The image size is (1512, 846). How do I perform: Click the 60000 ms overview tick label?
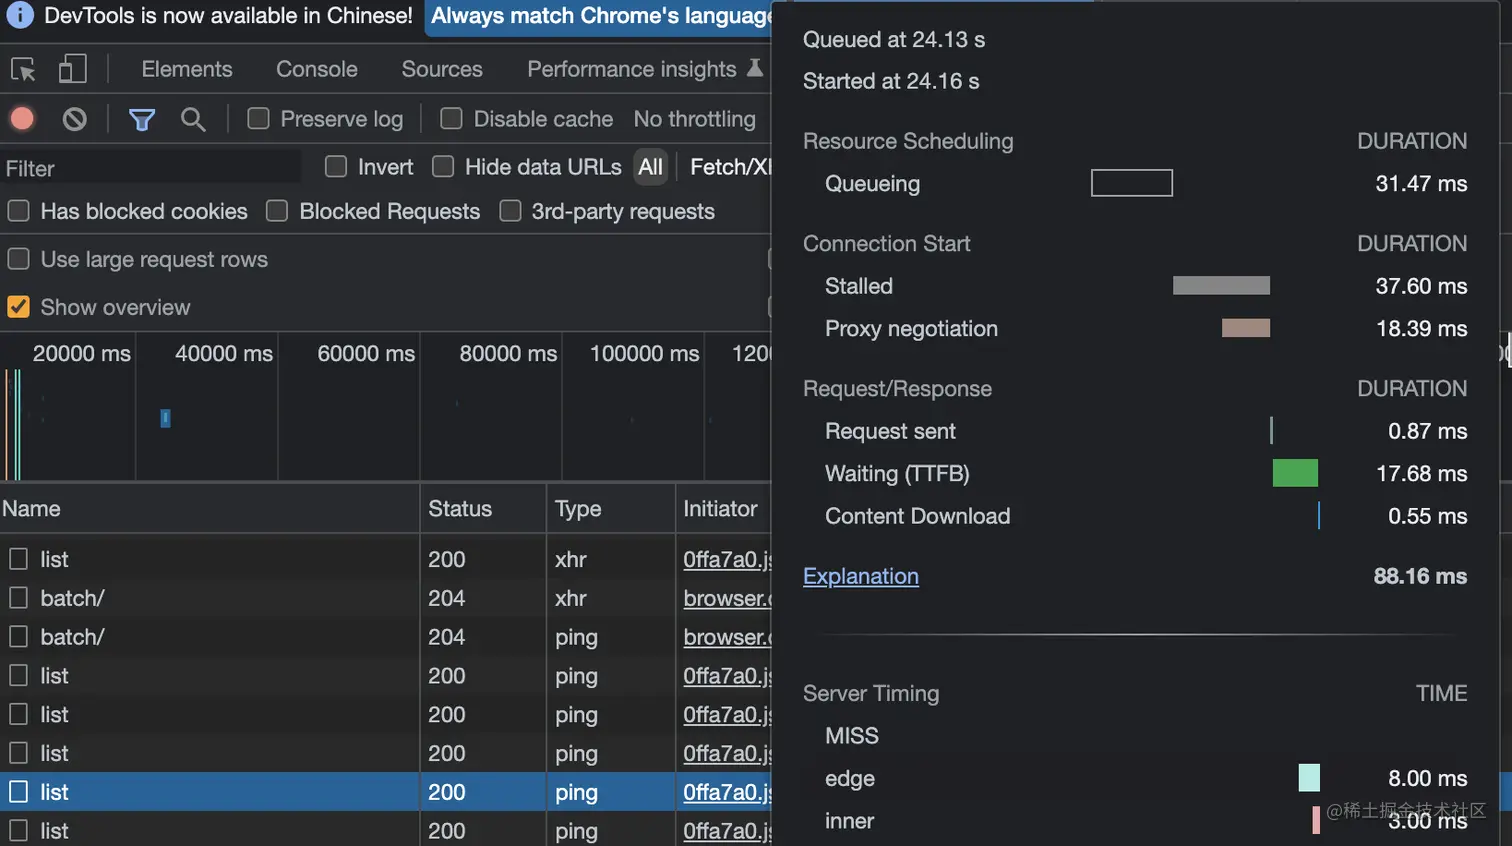click(x=366, y=354)
